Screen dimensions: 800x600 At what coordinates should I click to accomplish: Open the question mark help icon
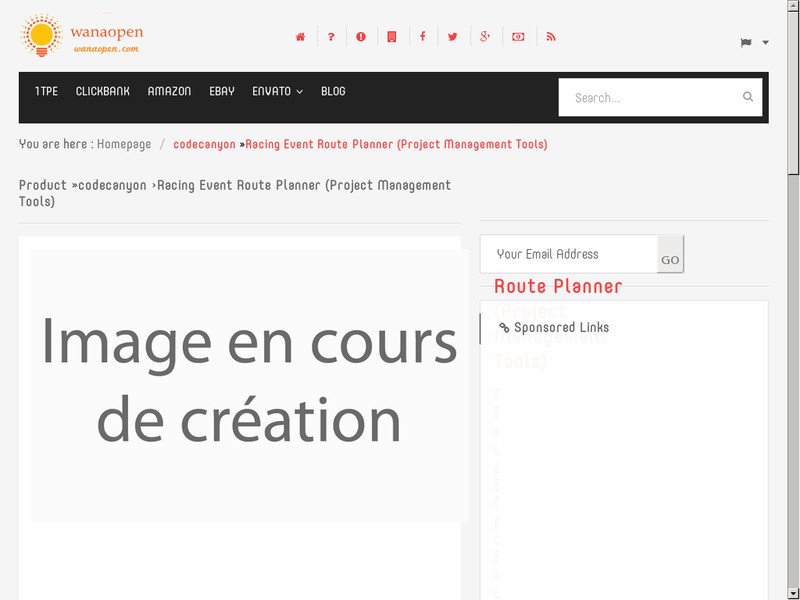point(331,37)
